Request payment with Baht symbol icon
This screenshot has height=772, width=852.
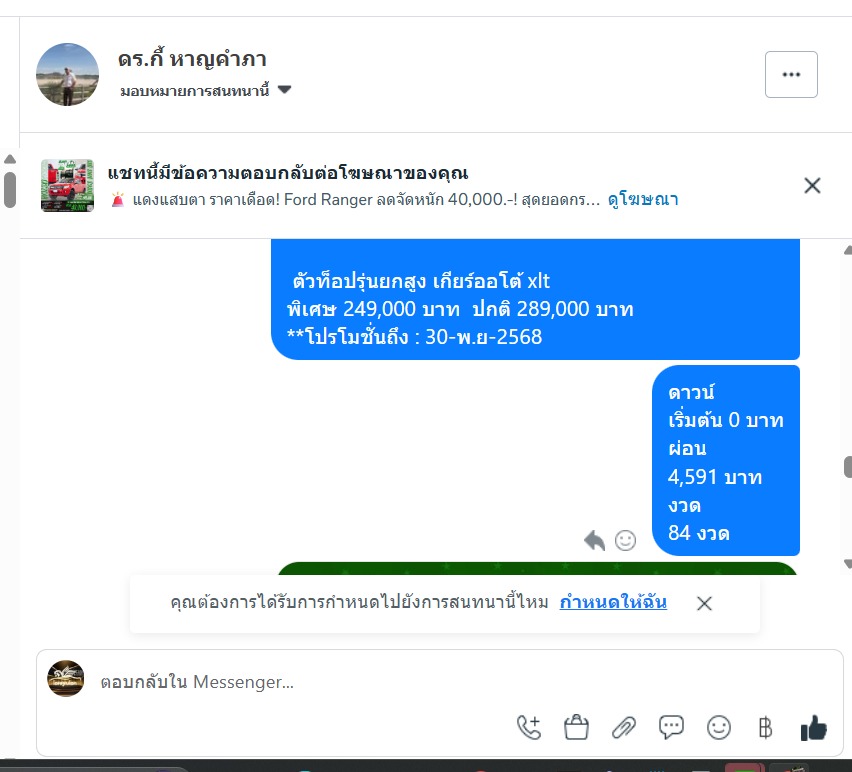(x=765, y=727)
